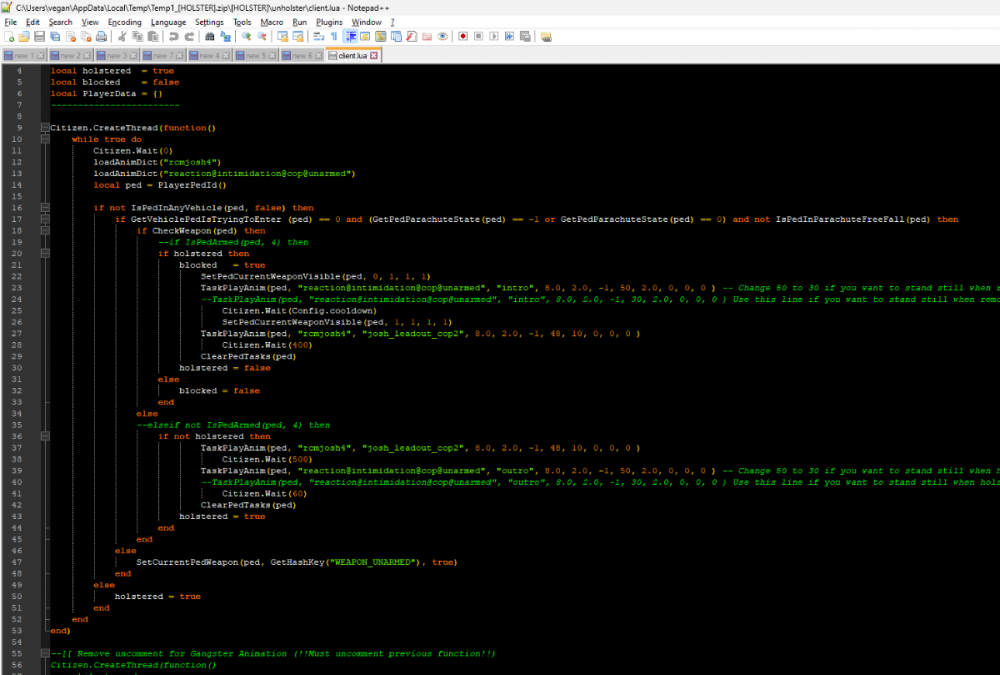
Task: Click line number 30 in the margin
Action: pos(19,368)
